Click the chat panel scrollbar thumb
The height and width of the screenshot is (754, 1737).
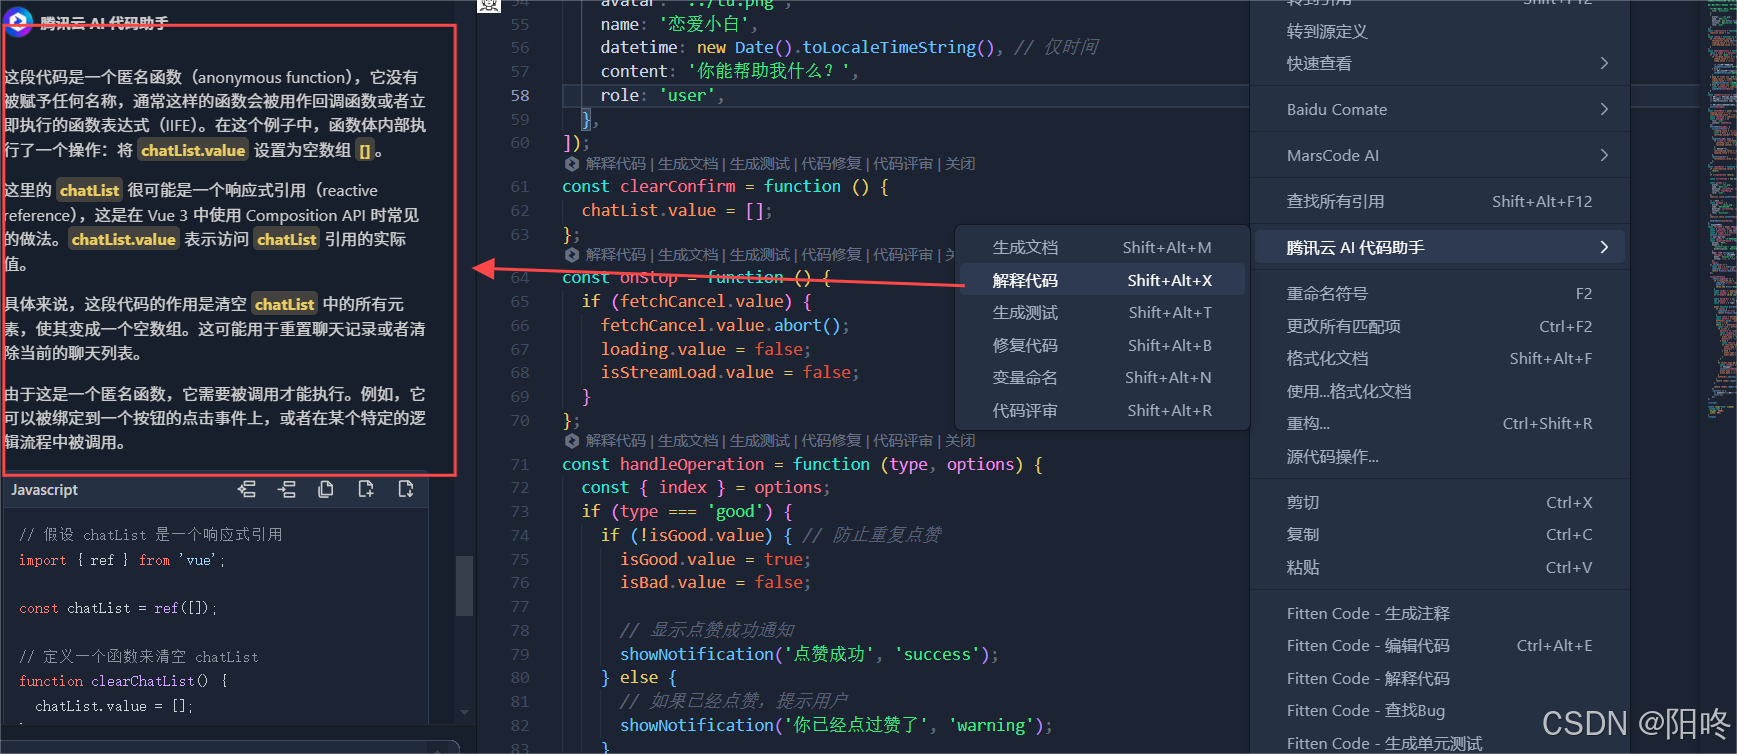point(464,585)
